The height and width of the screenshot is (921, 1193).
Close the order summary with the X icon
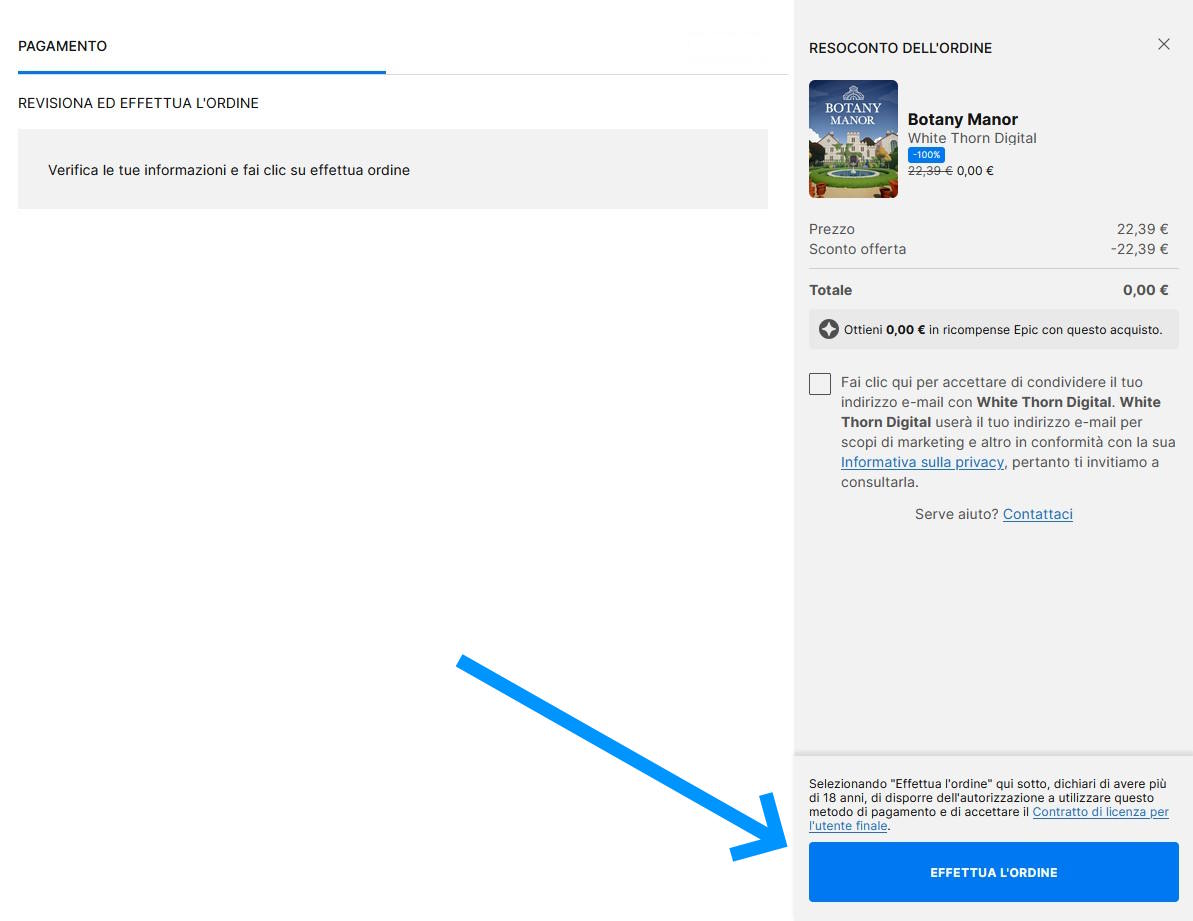(1163, 44)
